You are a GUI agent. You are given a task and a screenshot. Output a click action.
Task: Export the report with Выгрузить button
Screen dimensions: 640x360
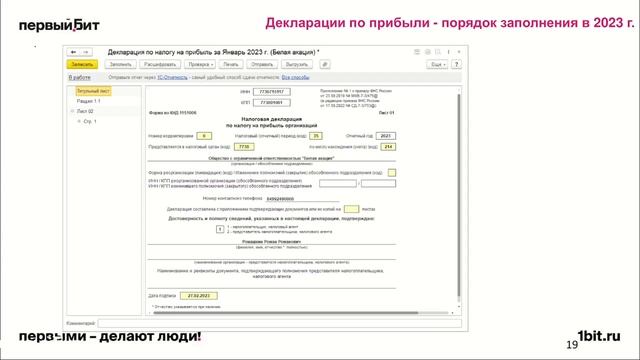click(297, 64)
